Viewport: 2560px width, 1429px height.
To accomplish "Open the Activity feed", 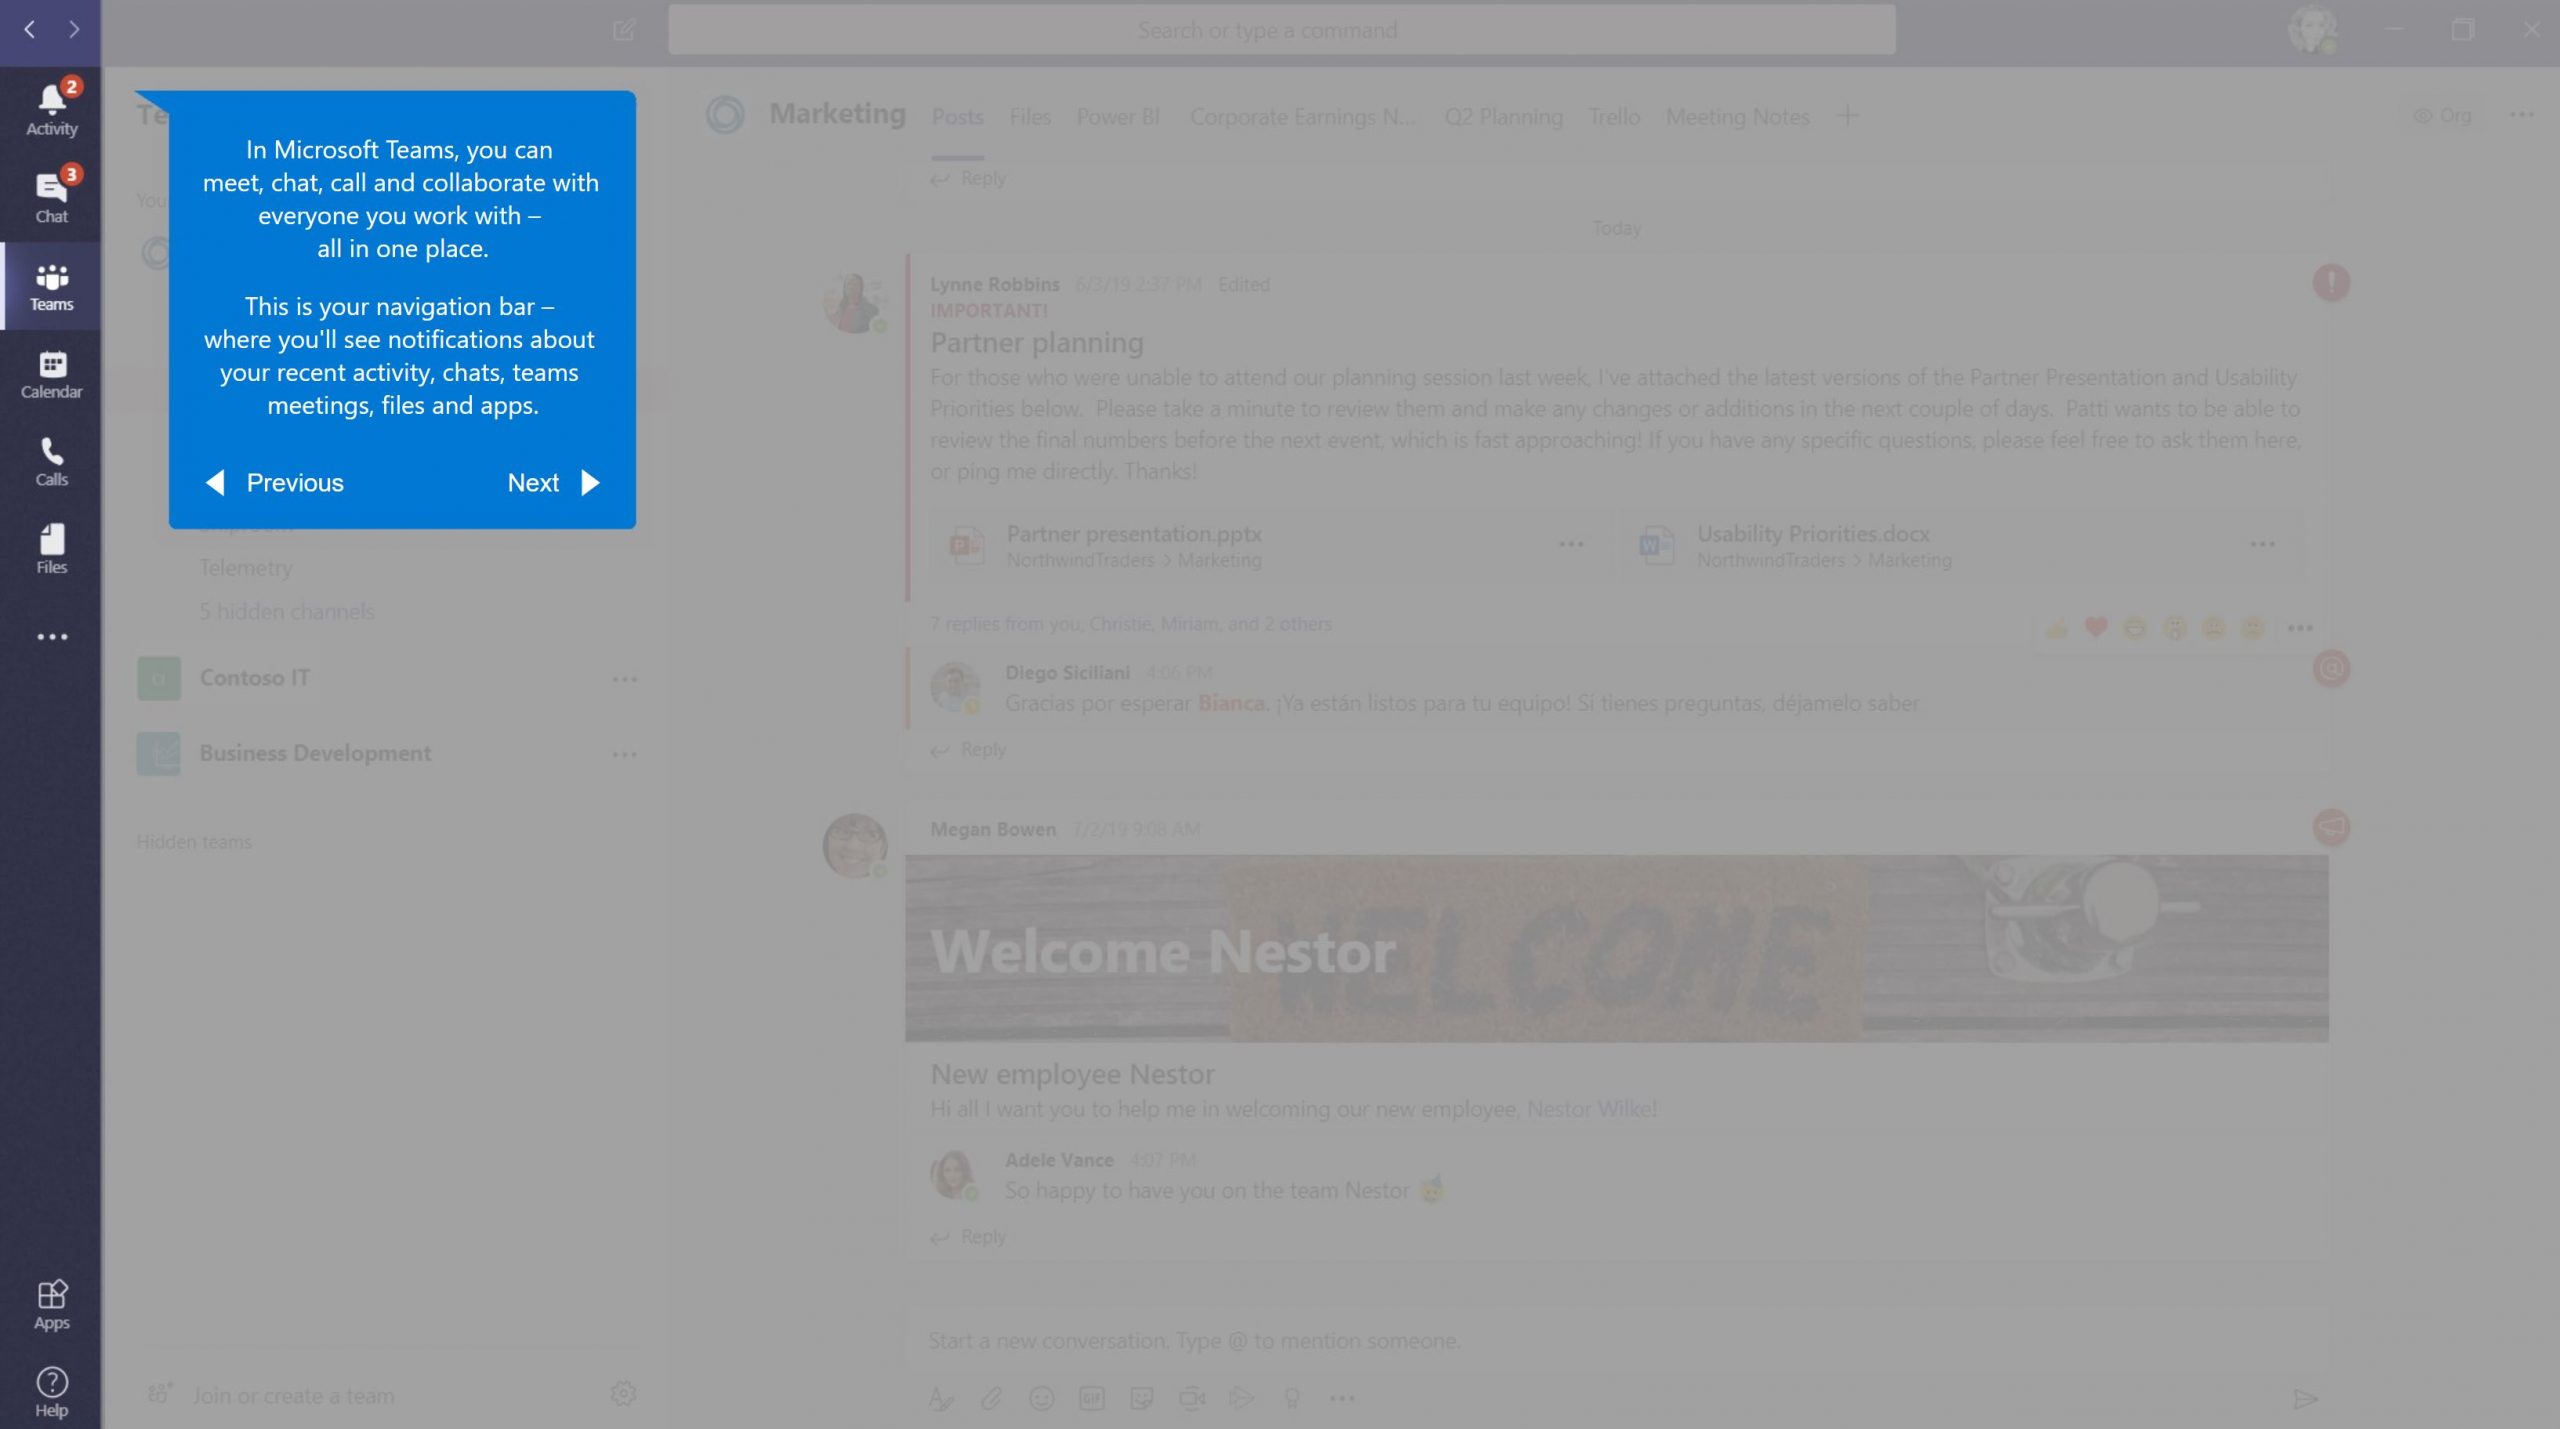I will [51, 105].
